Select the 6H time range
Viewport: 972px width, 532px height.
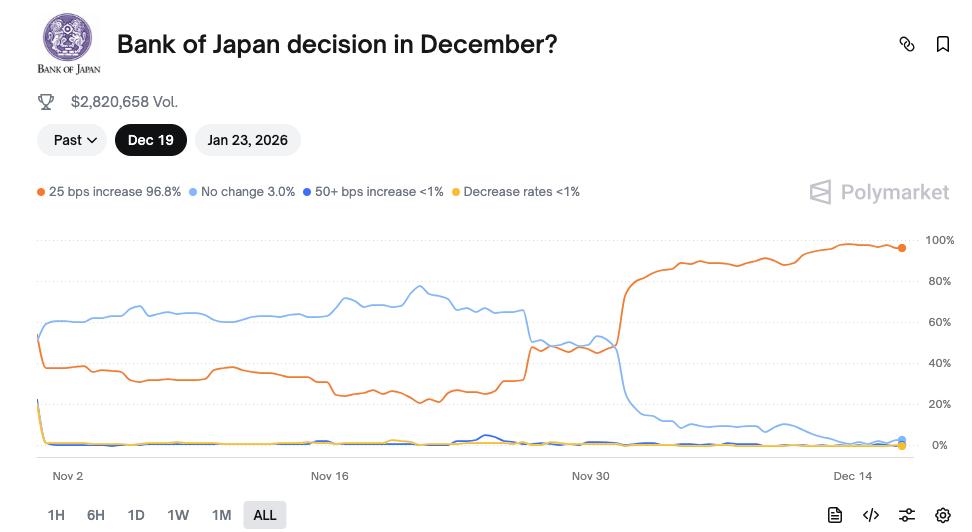[96, 515]
